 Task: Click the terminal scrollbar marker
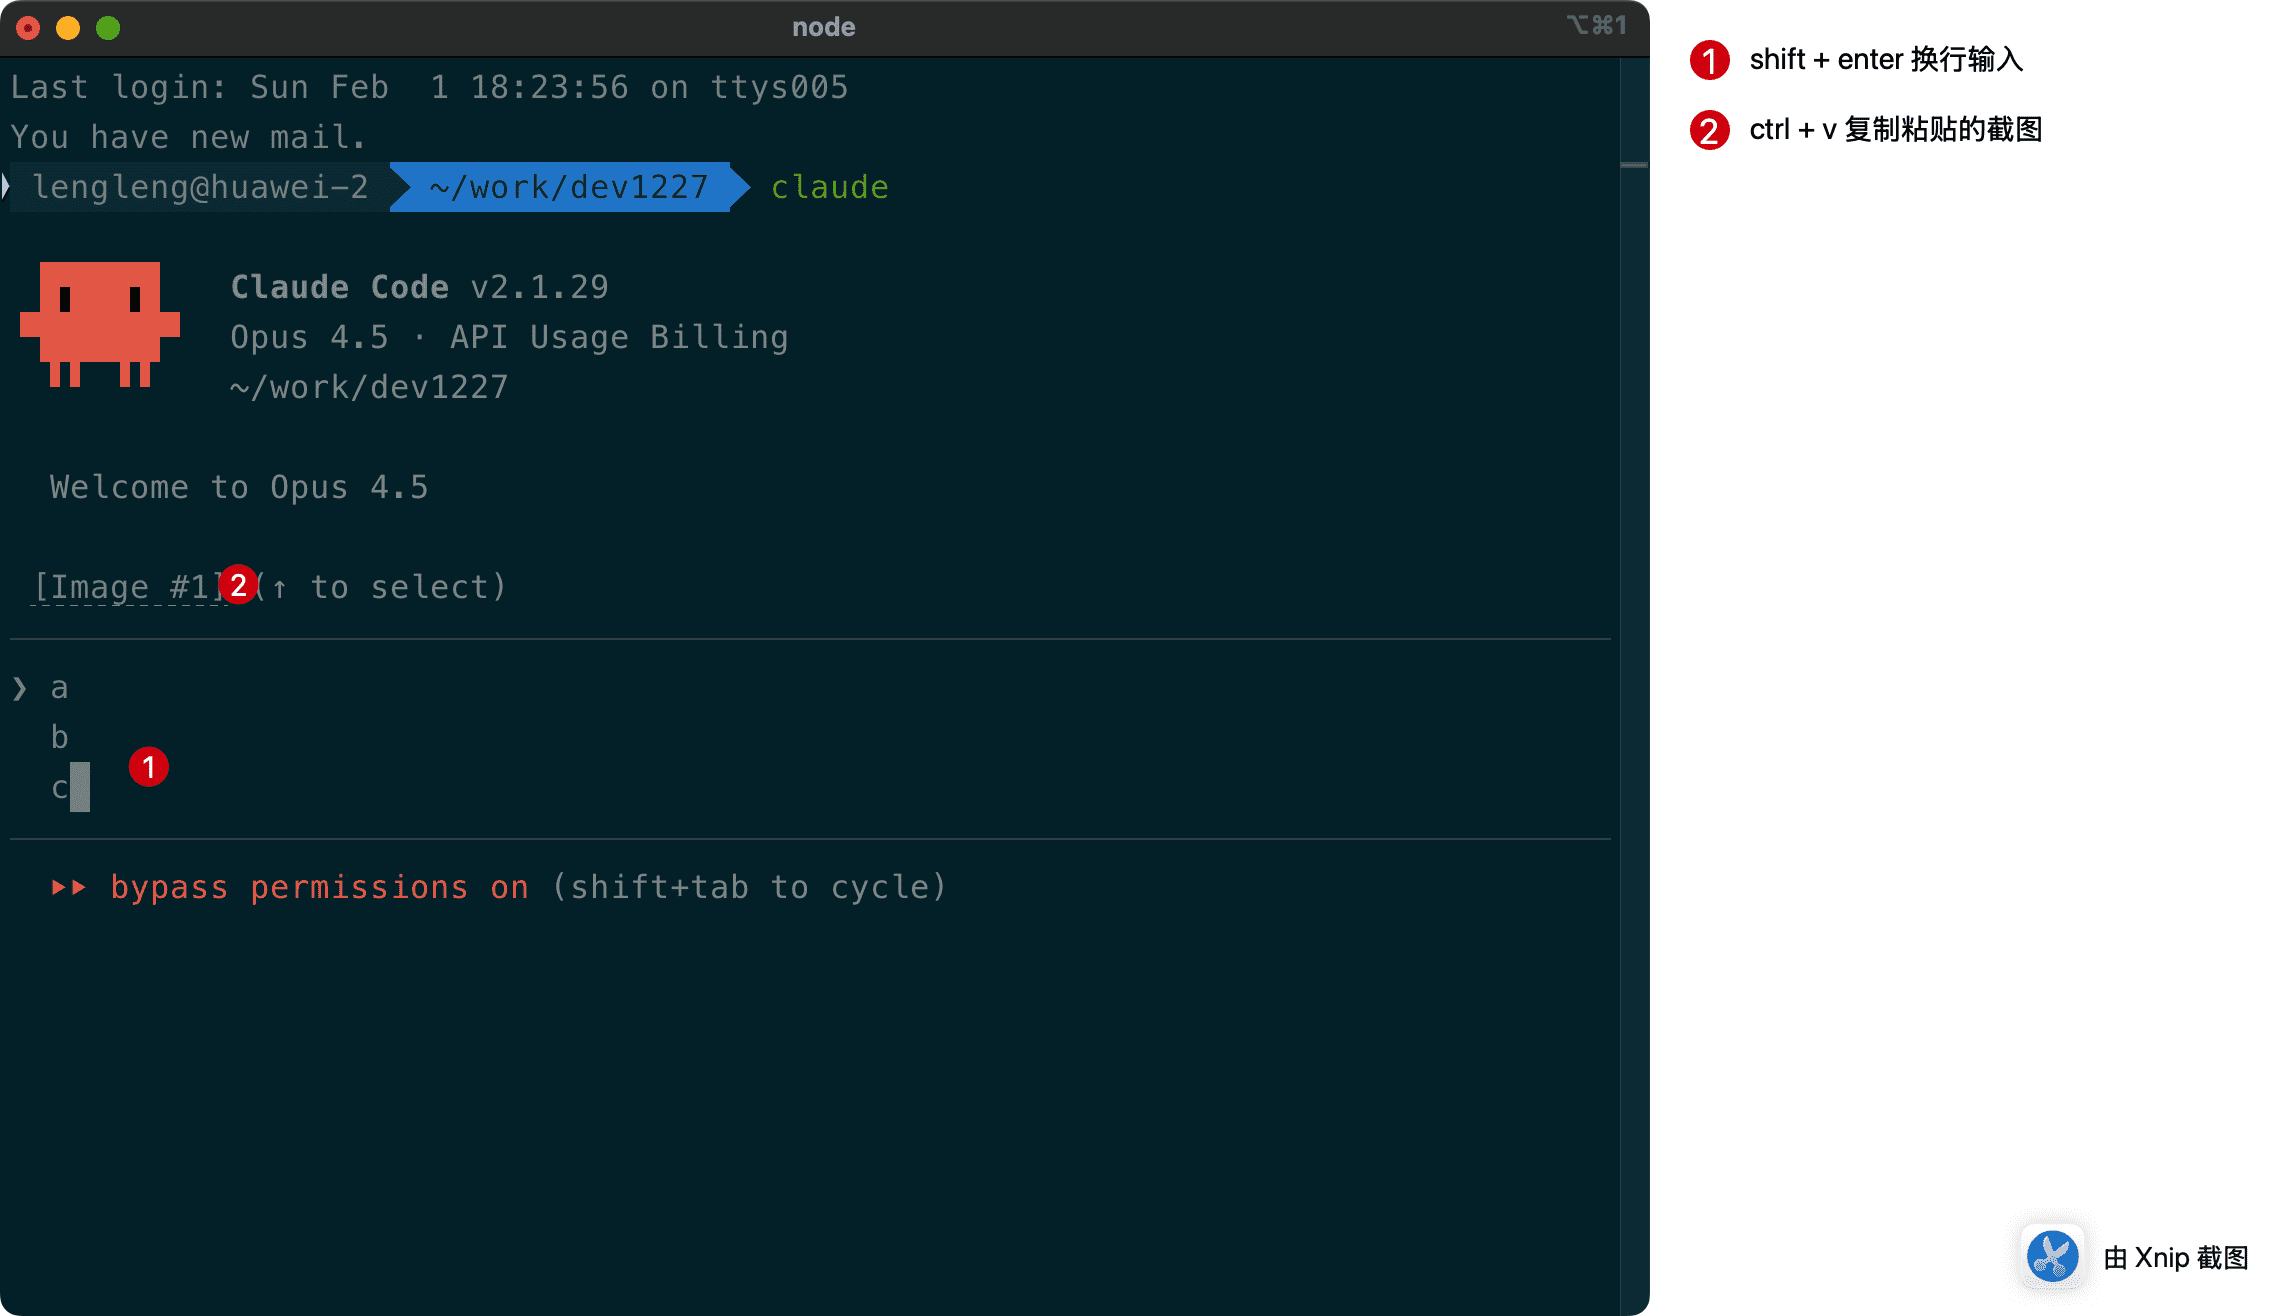point(1633,165)
